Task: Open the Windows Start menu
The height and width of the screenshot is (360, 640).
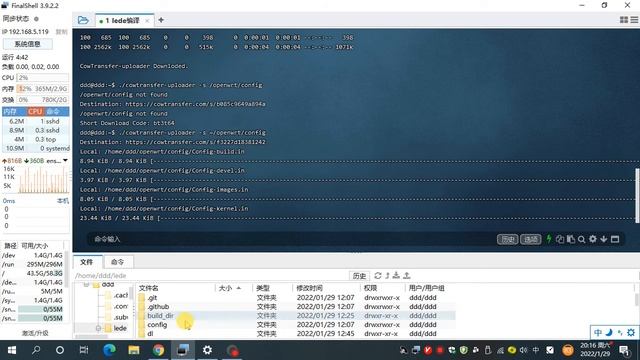Action: (x=12, y=350)
